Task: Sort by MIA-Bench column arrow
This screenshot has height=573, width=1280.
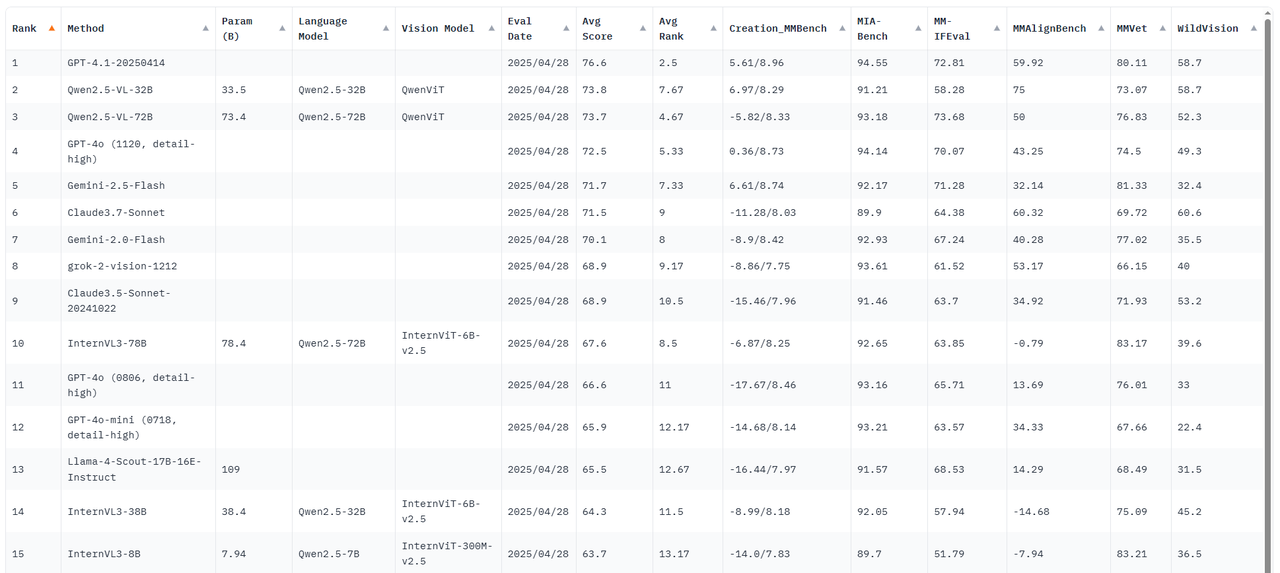Action: click(918, 28)
